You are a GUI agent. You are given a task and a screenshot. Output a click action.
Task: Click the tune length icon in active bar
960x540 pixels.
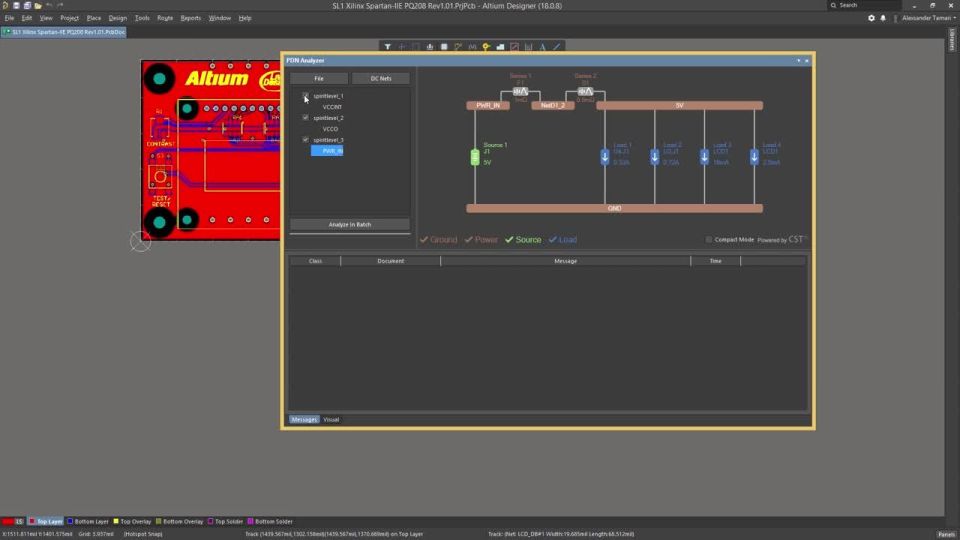point(472,47)
